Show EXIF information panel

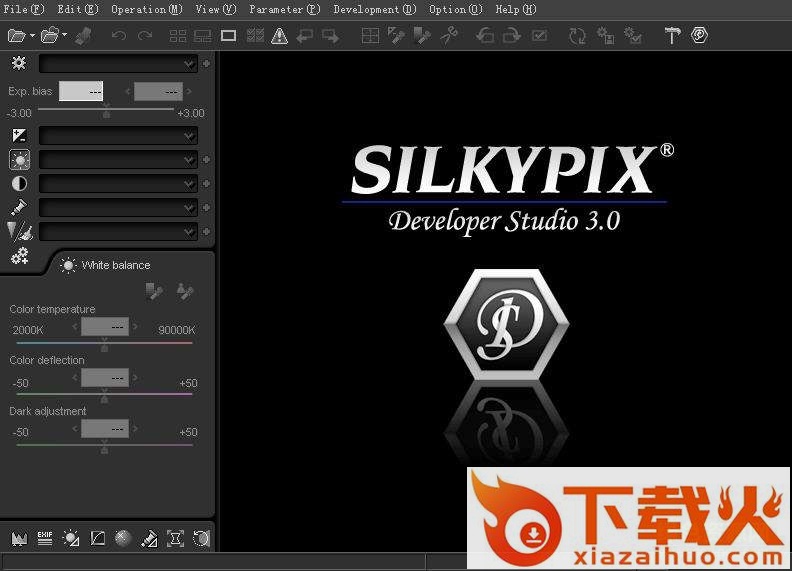44,538
